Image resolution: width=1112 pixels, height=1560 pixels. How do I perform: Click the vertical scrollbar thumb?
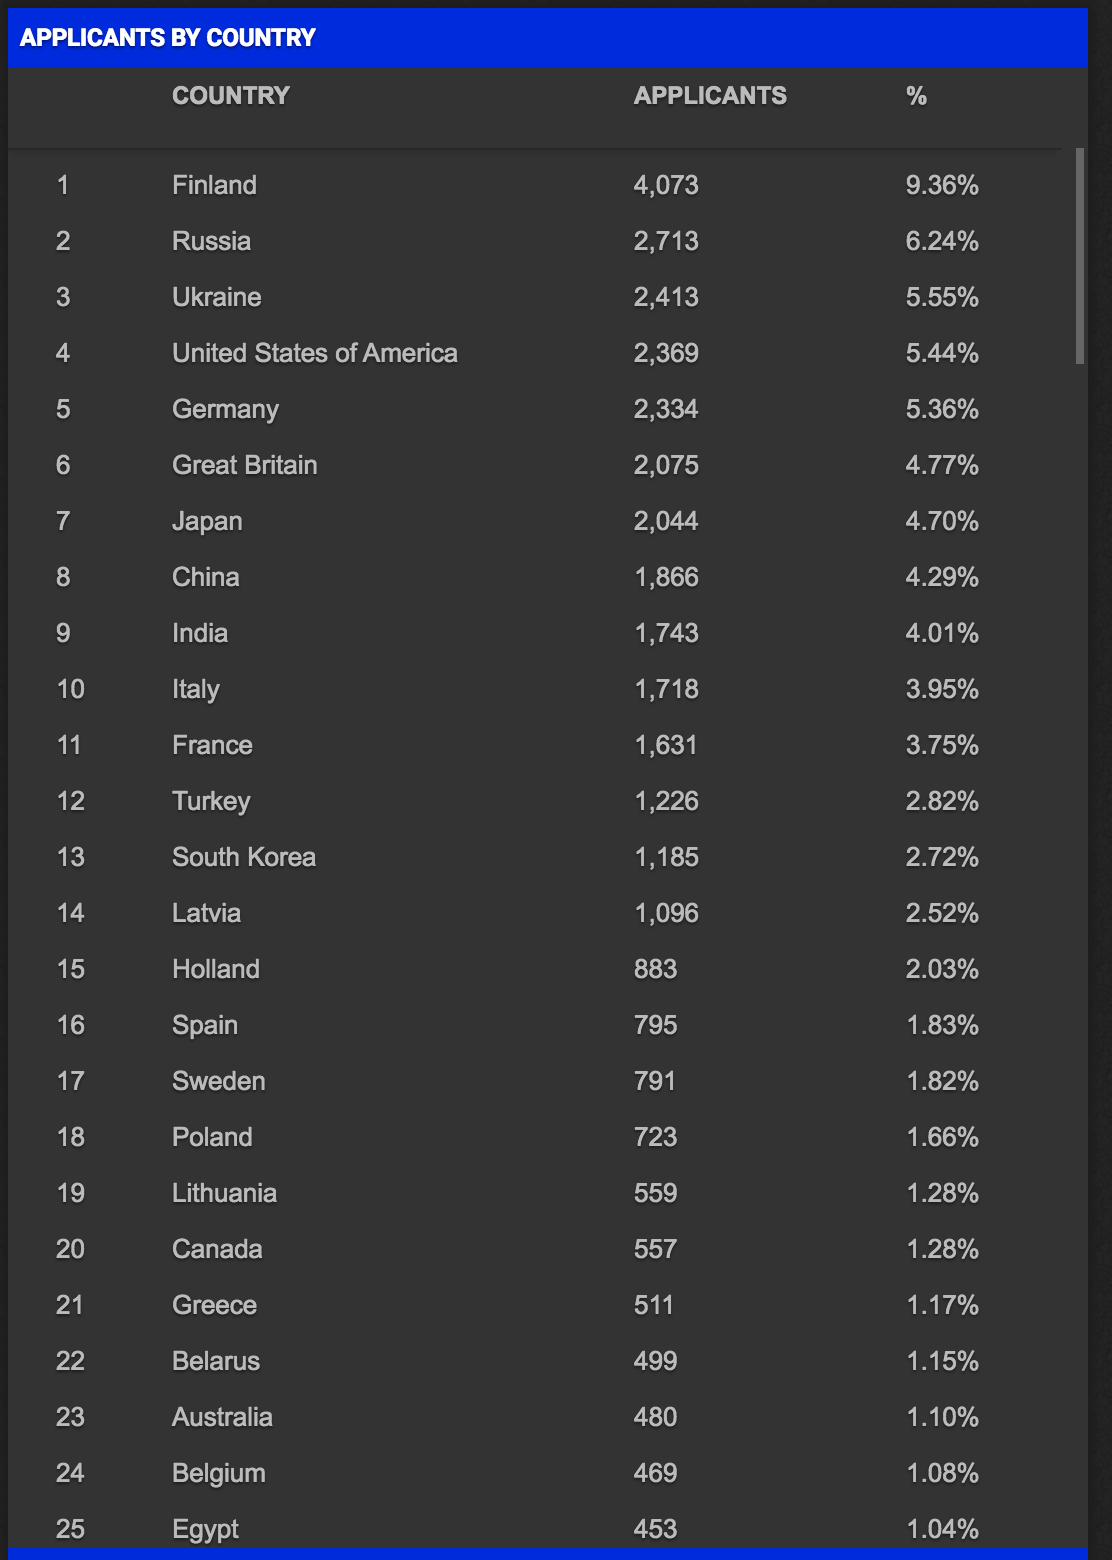click(x=1080, y=256)
